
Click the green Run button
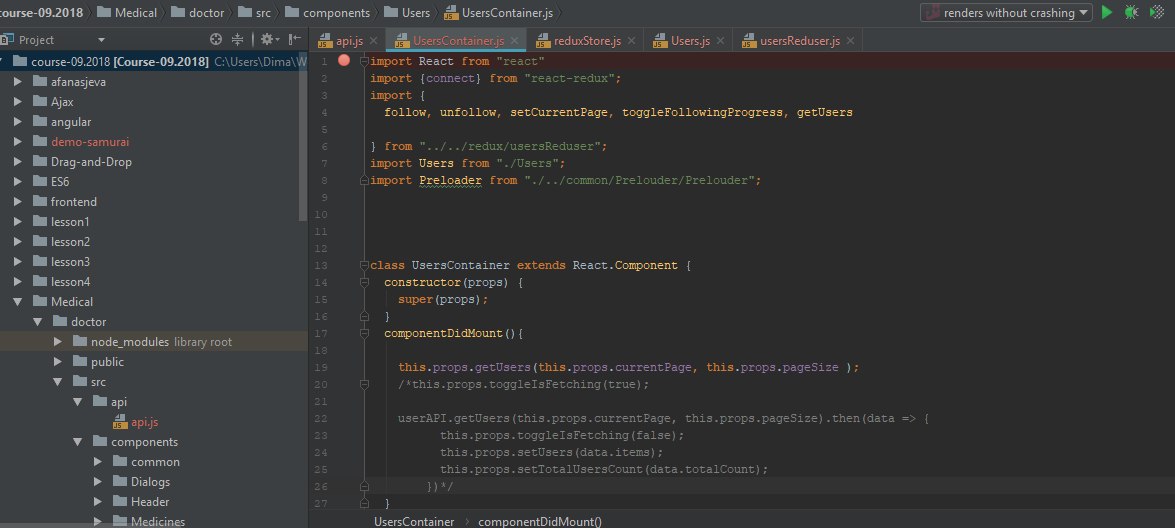(x=1107, y=13)
